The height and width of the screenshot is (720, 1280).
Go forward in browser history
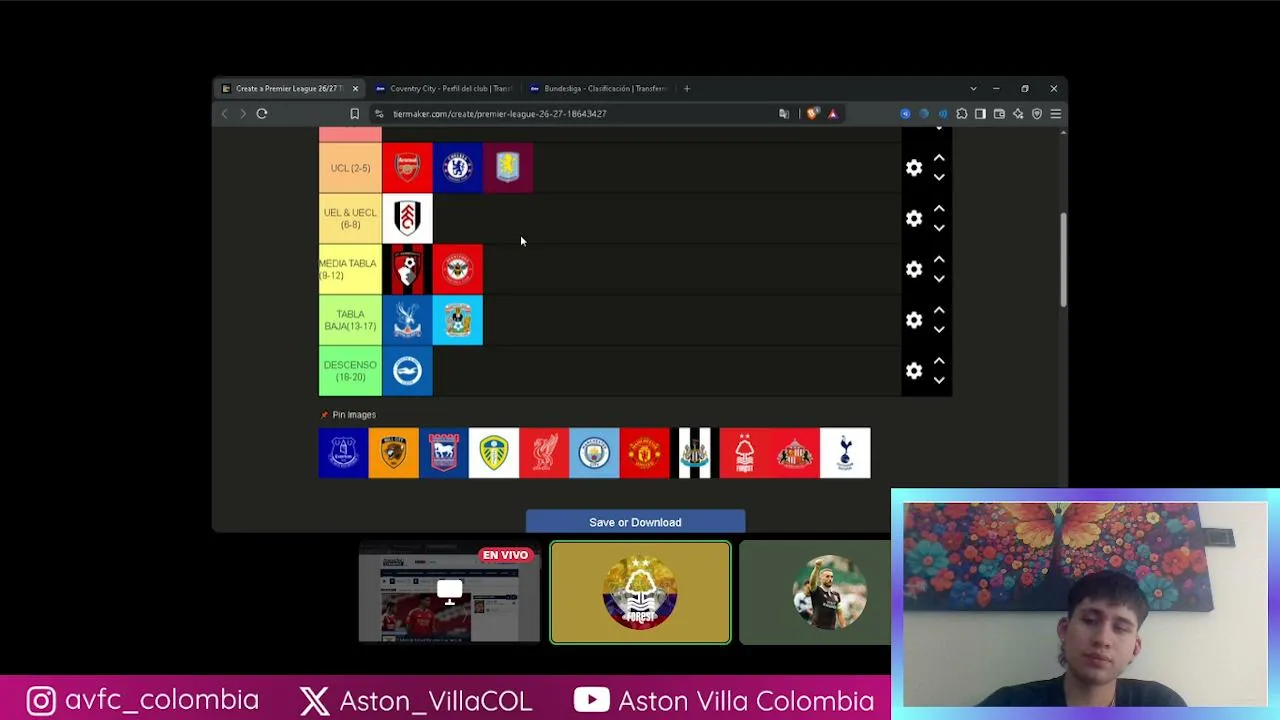(242, 114)
